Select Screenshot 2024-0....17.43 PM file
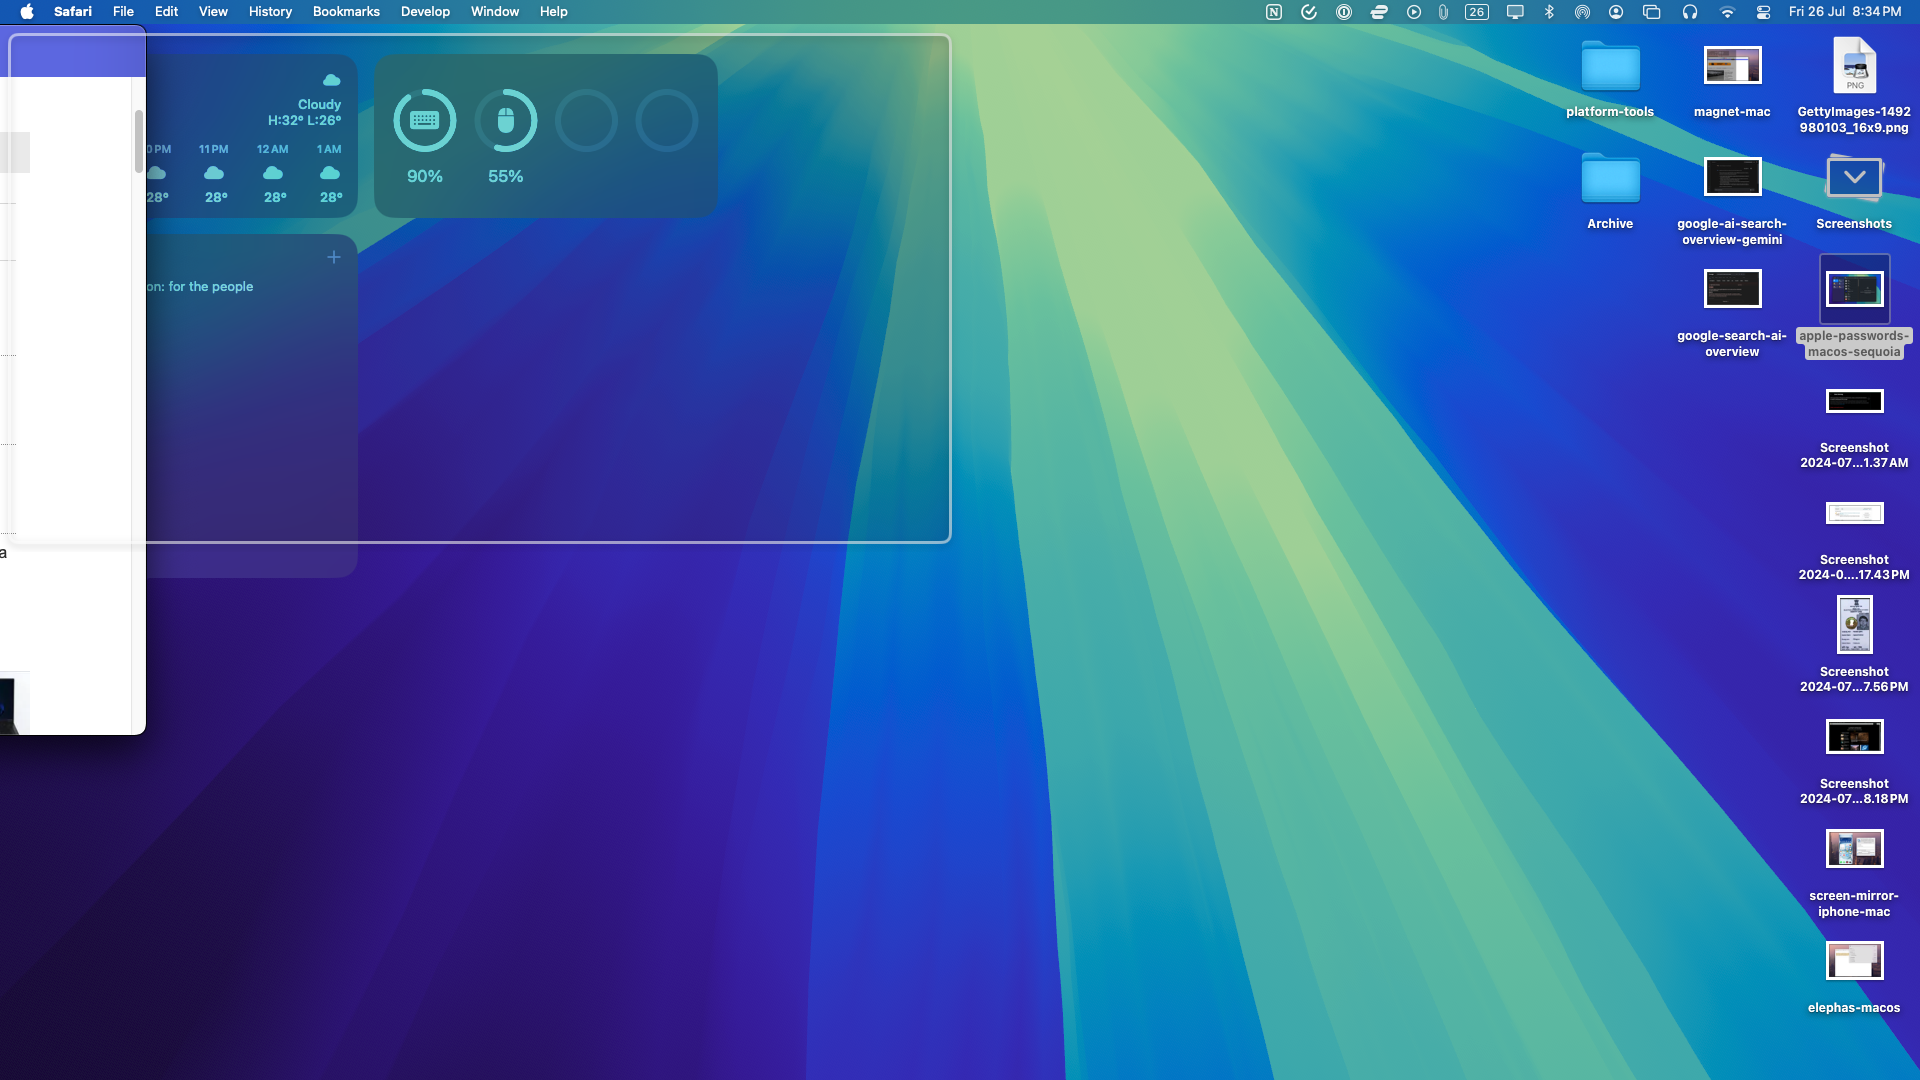Image resolution: width=1920 pixels, height=1080 pixels. (1854, 514)
